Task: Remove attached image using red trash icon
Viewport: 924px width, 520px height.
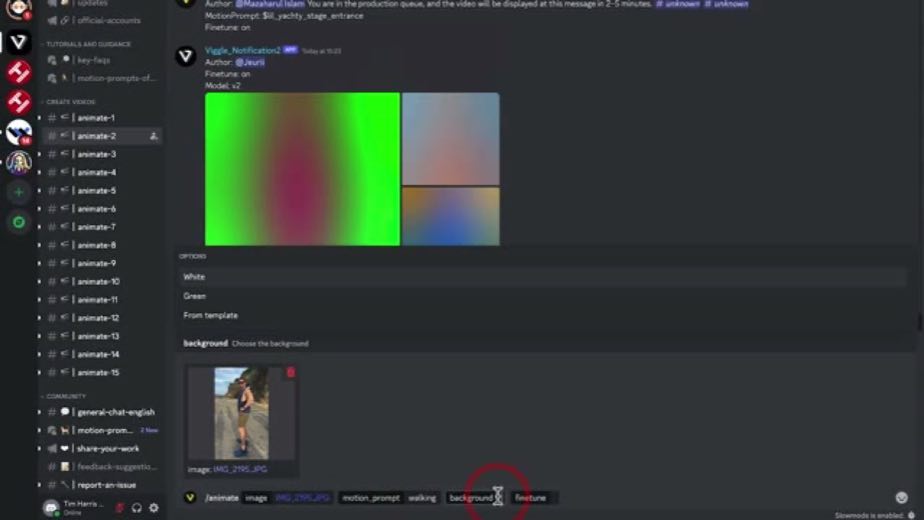Action: click(x=291, y=373)
